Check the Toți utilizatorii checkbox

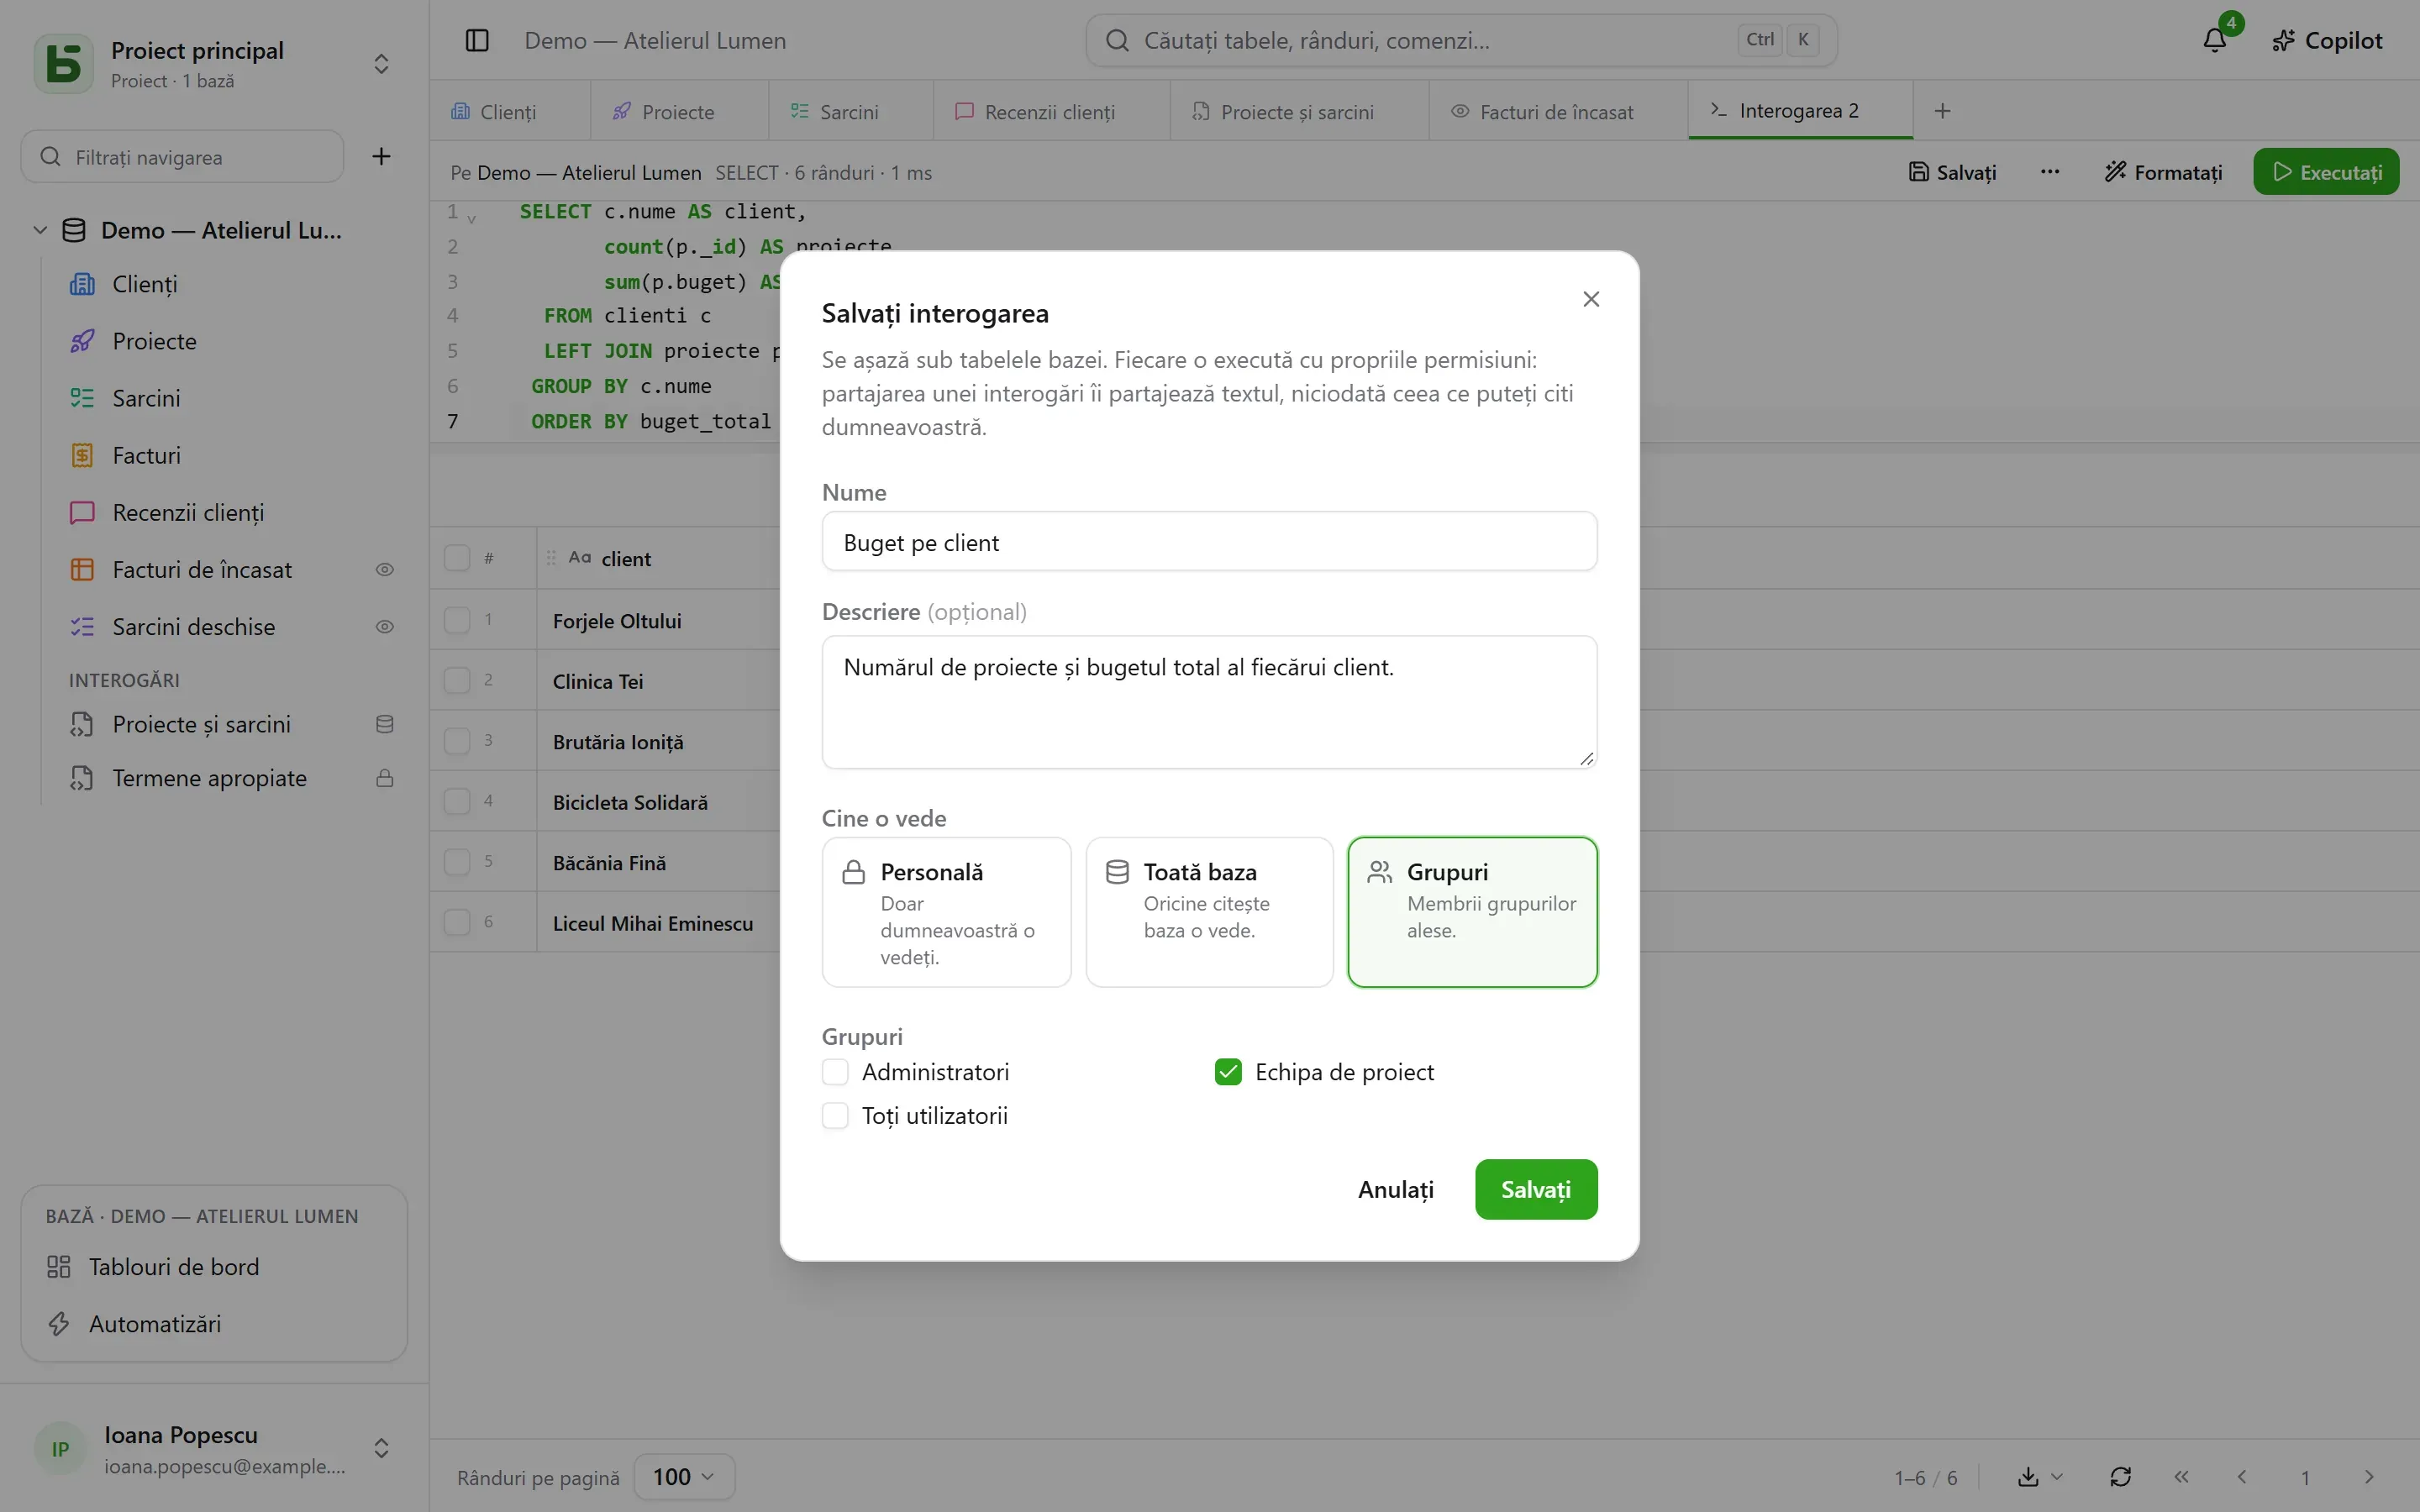(835, 1116)
